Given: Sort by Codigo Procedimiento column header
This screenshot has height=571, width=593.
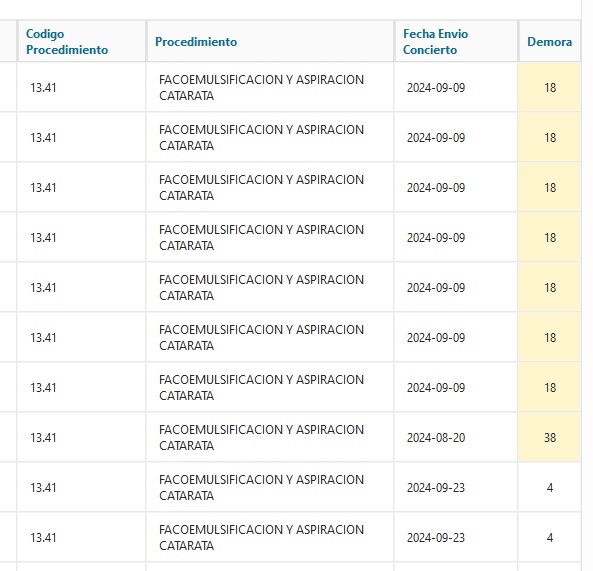Looking at the screenshot, I should (x=67, y=42).
